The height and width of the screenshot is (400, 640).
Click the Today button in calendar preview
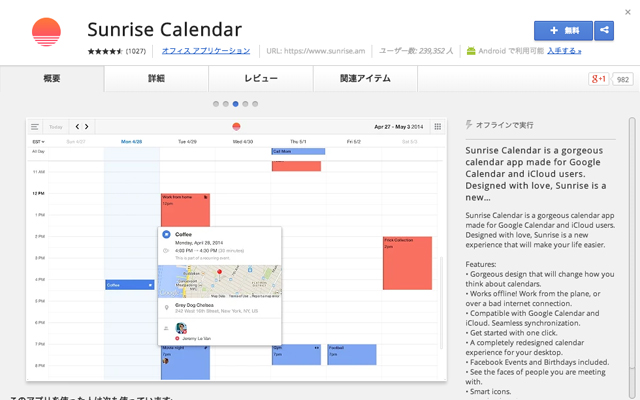pos(56,127)
